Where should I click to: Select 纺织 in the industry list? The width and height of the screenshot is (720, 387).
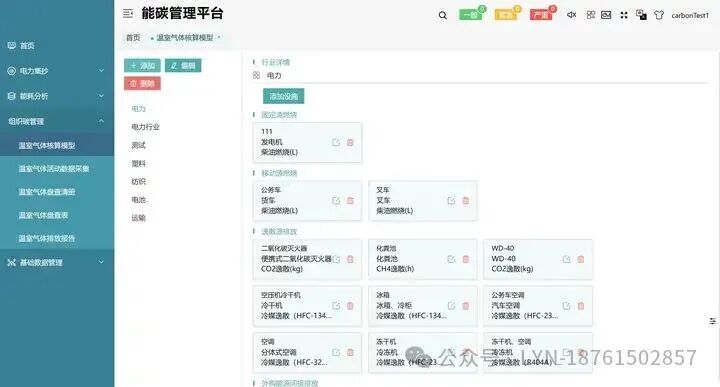(x=139, y=181)
